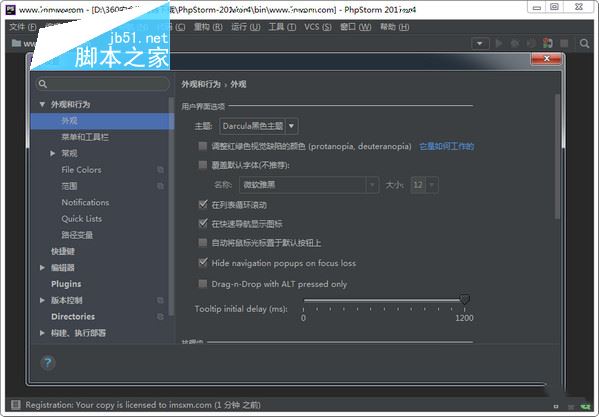This screenshot has height=417, width=599.
Task: Click the settings search input field
Action: pyautogui.click(x=103, y=84)
